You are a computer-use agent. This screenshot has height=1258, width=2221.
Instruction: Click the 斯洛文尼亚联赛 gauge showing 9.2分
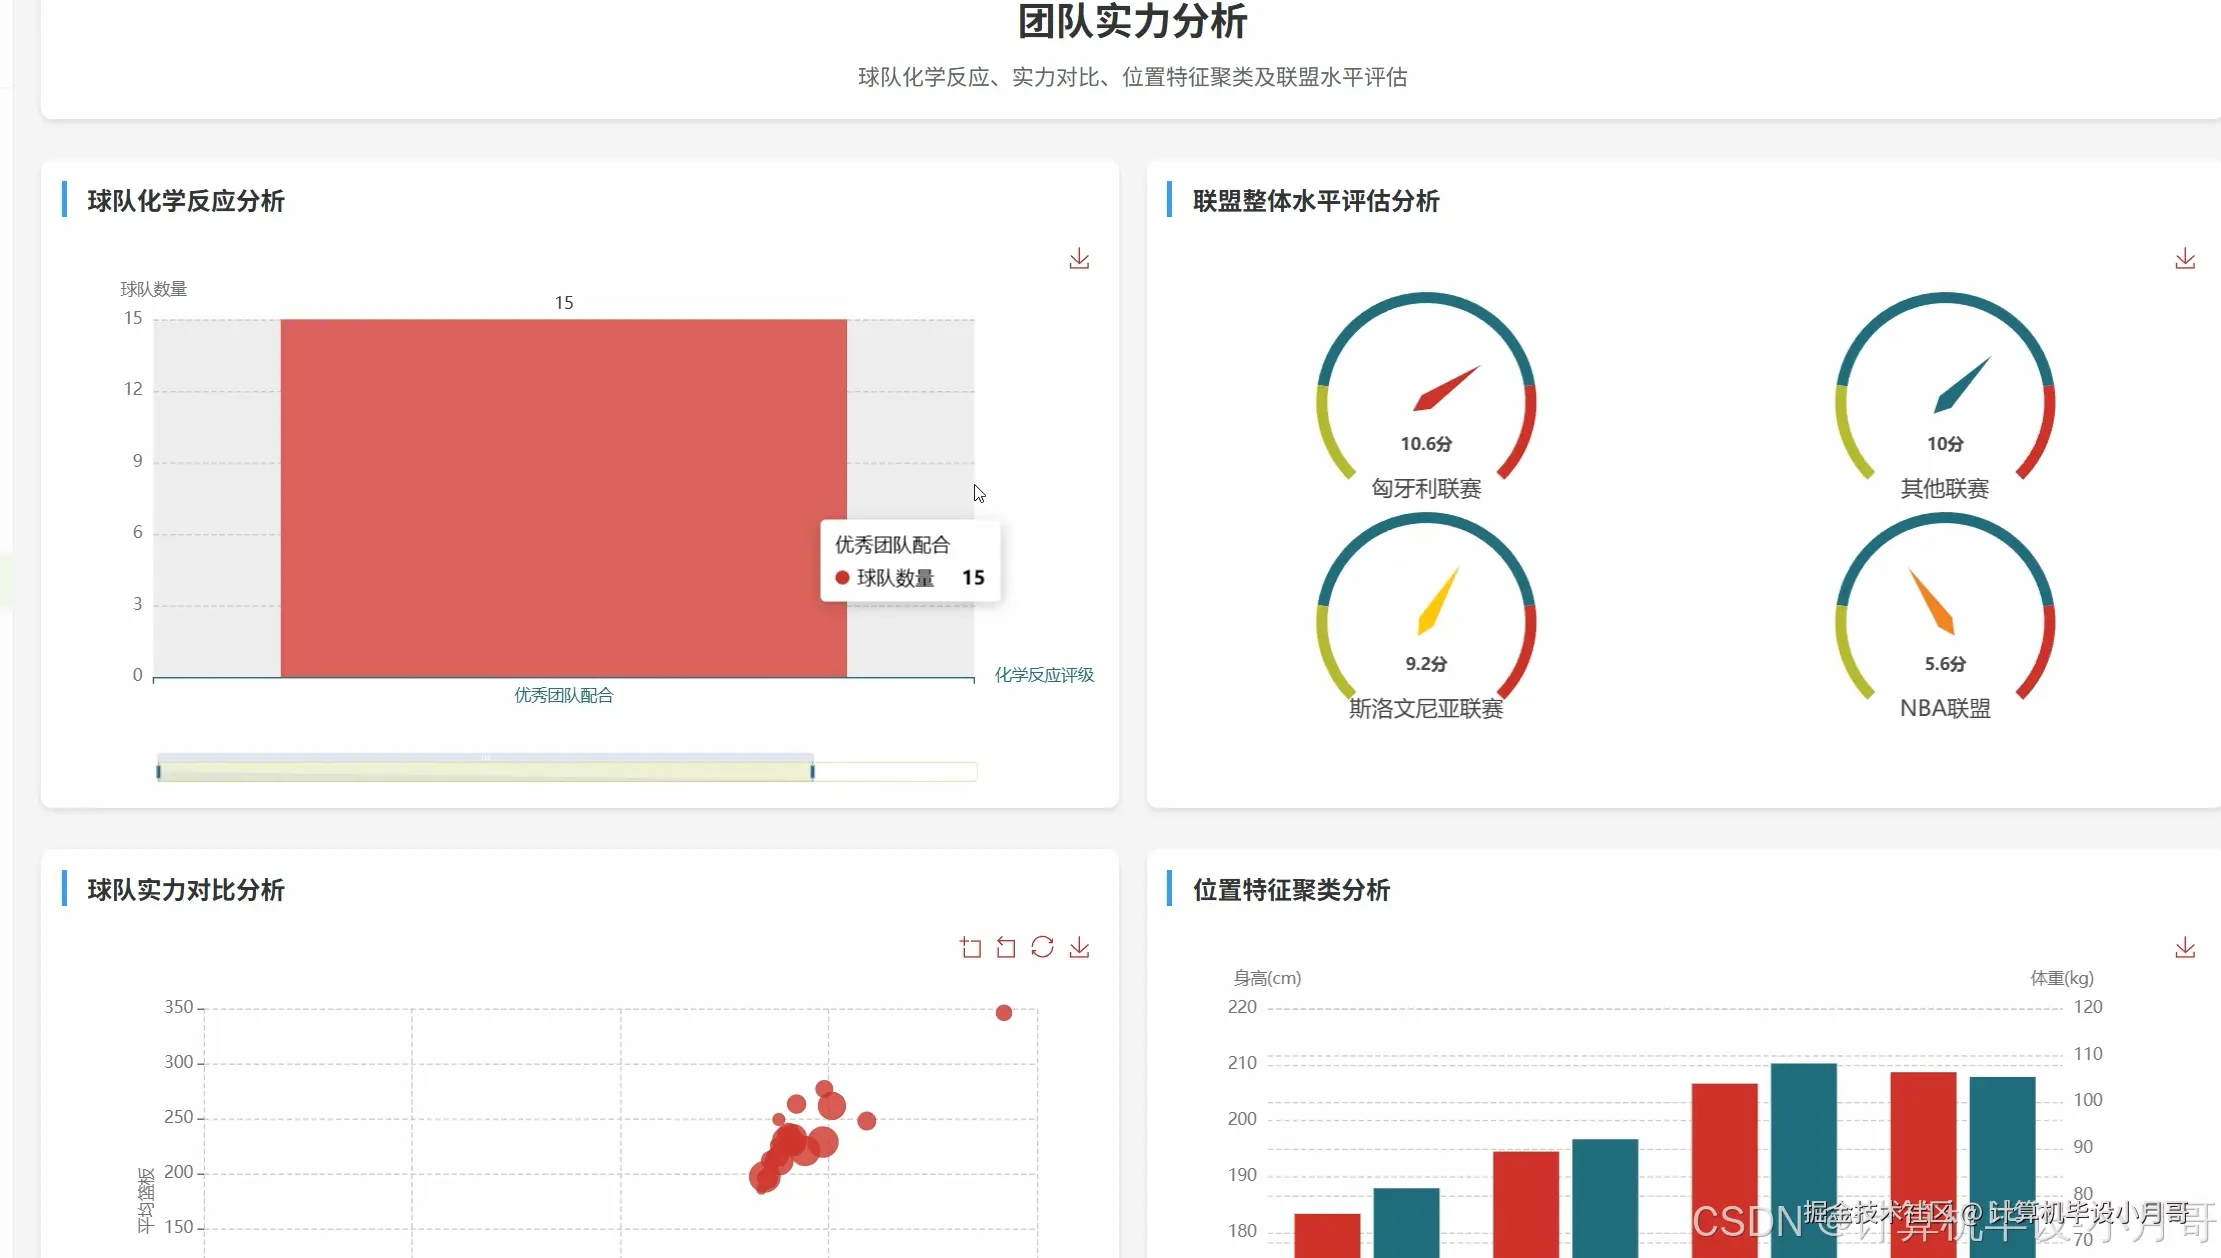pos(1426,616)
